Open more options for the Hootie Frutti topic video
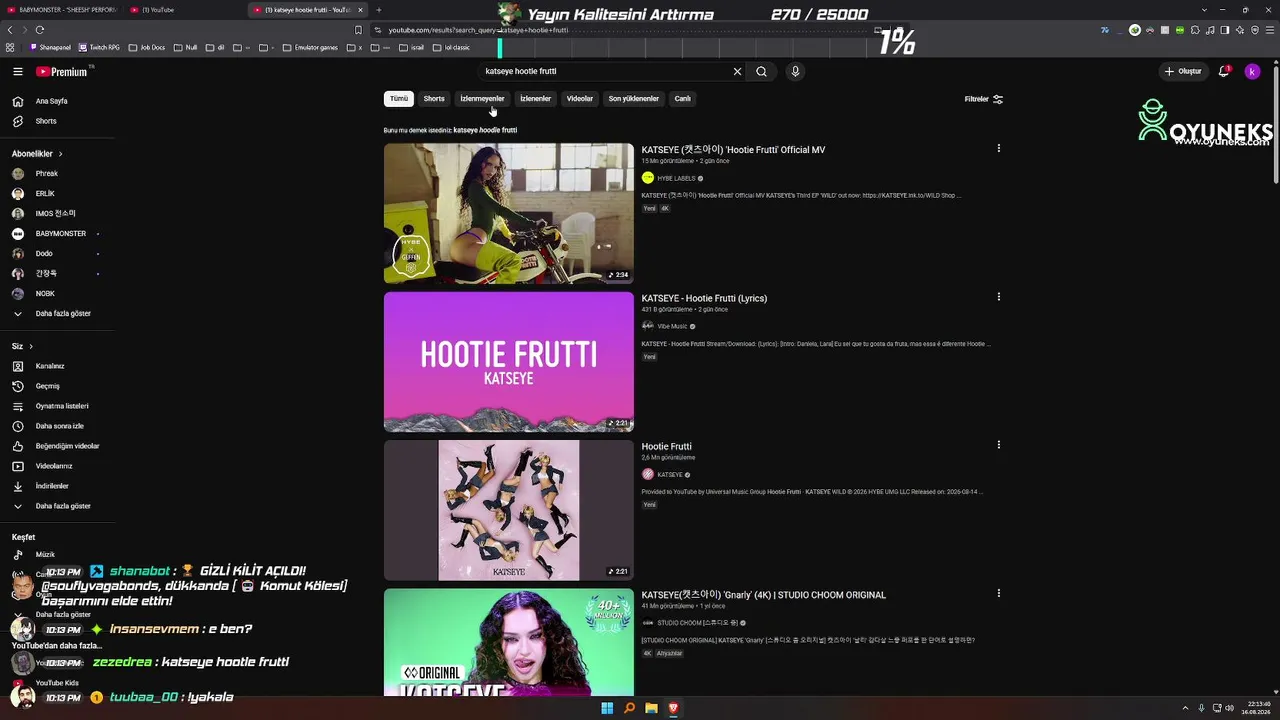The height and width of the screenshot is (720, 1280). tap(998, 445)
